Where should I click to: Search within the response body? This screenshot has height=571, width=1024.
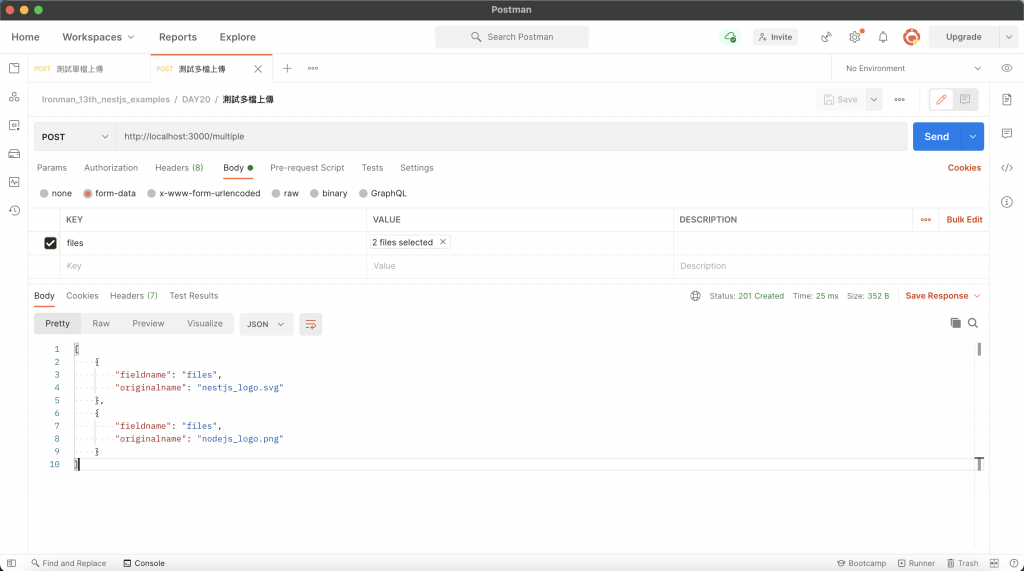pyautogui.click(x=972, y=323)
